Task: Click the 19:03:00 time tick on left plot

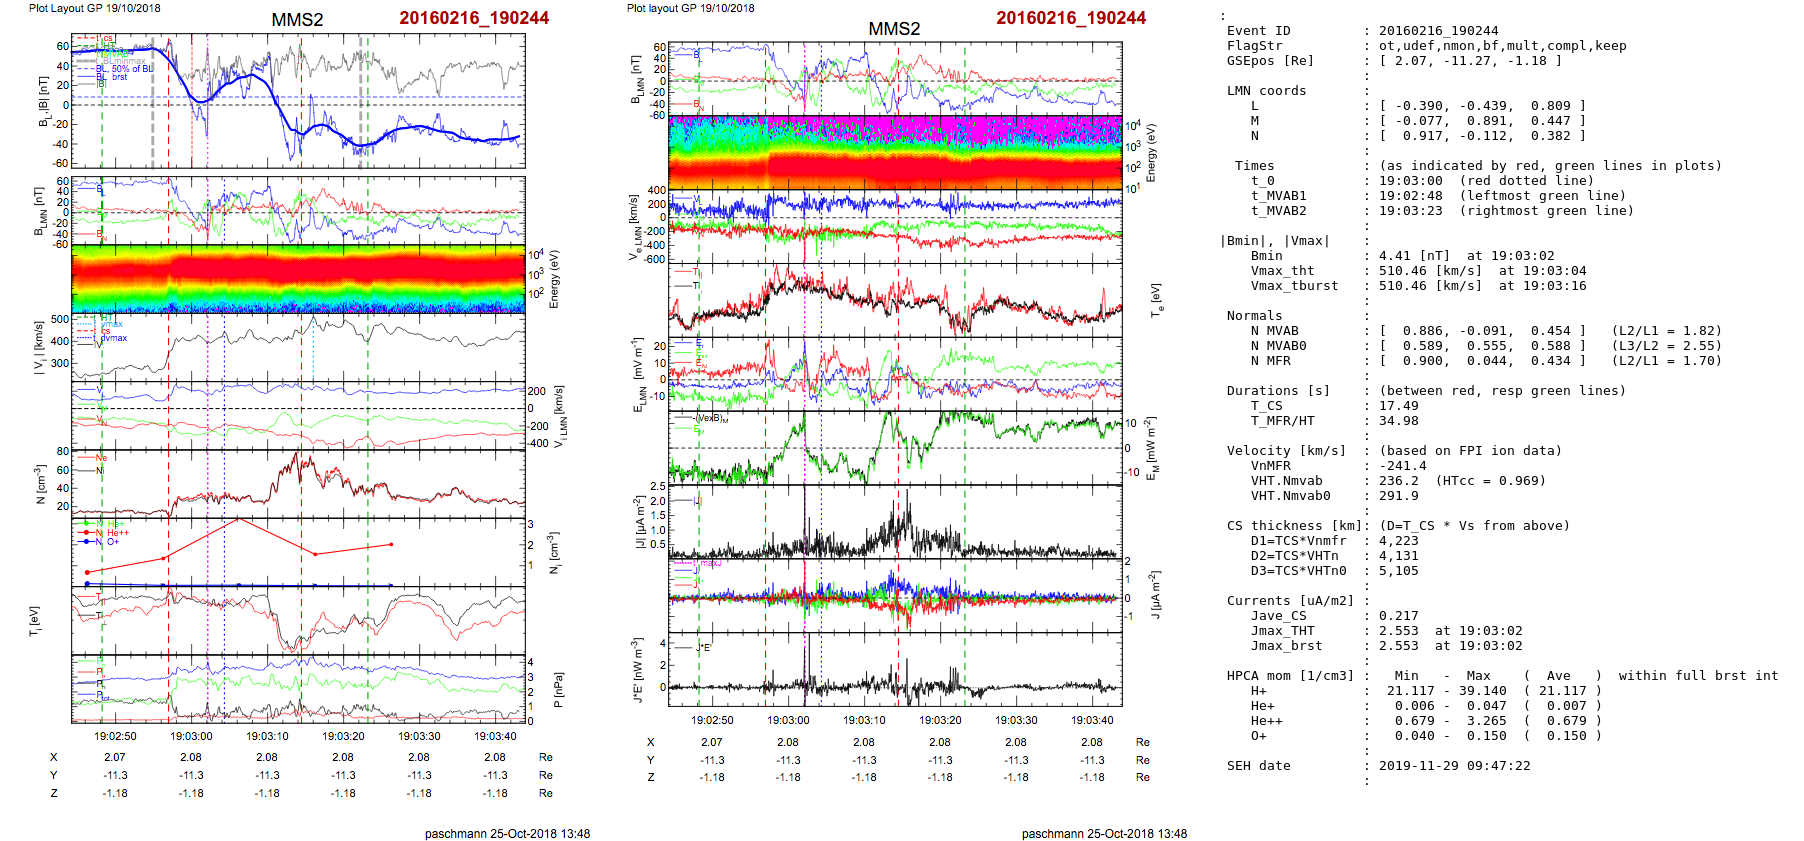Action: click(191, 736)
